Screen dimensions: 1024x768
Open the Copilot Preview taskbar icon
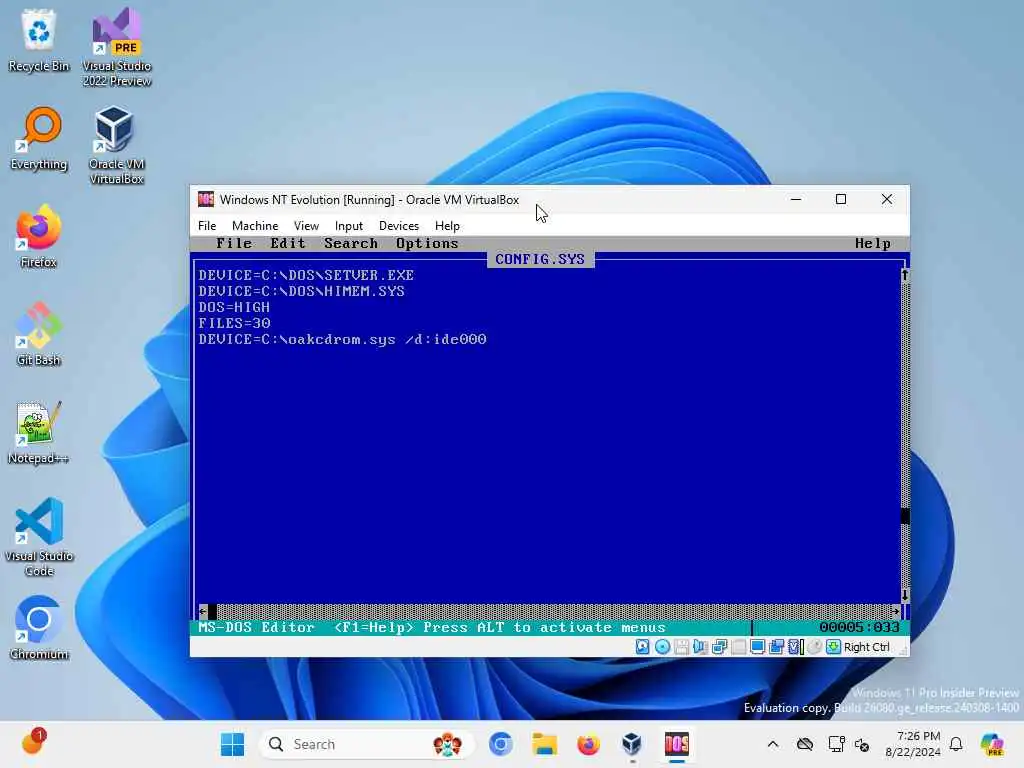[x=993, y=744]
